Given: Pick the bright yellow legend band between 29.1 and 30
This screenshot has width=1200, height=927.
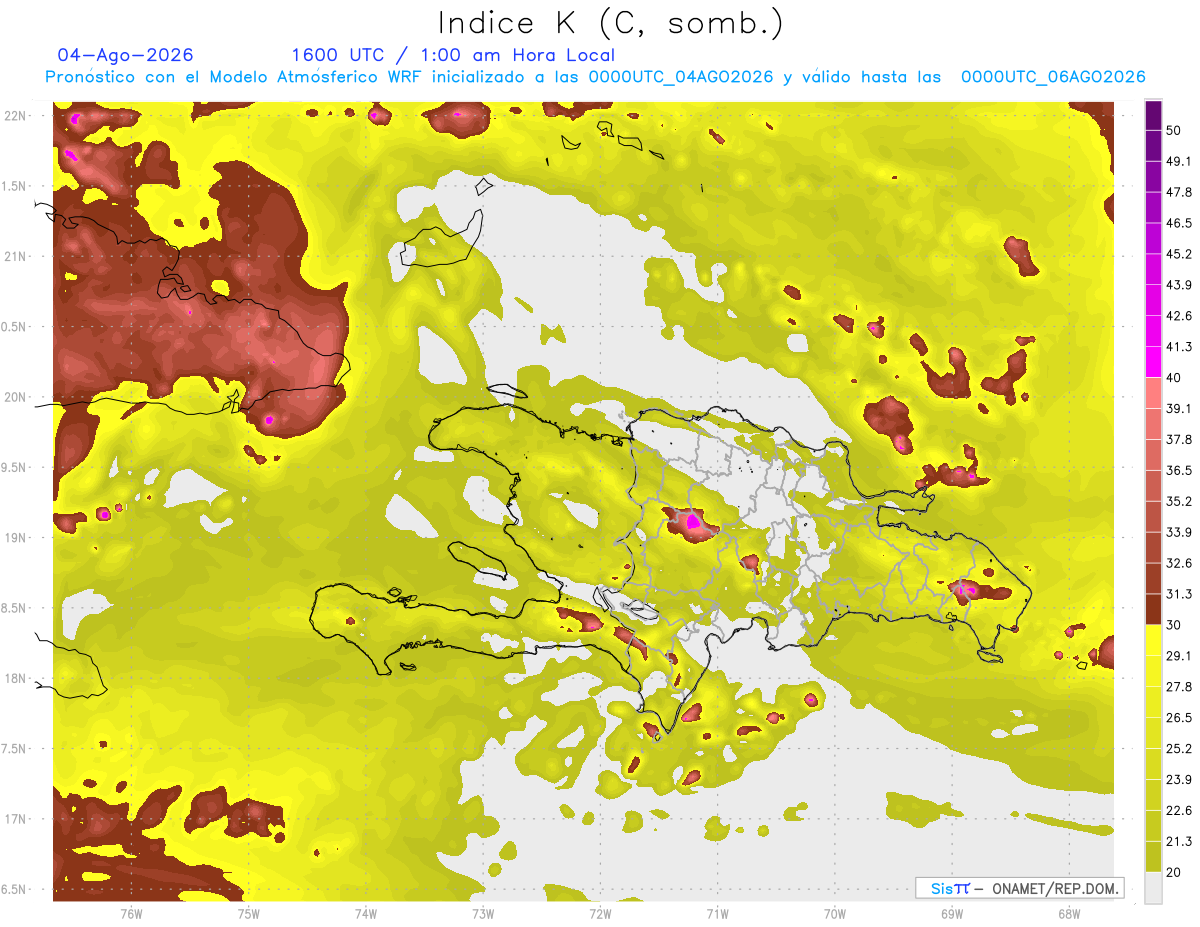Looking at the screenshot, I should (1153, 640).
